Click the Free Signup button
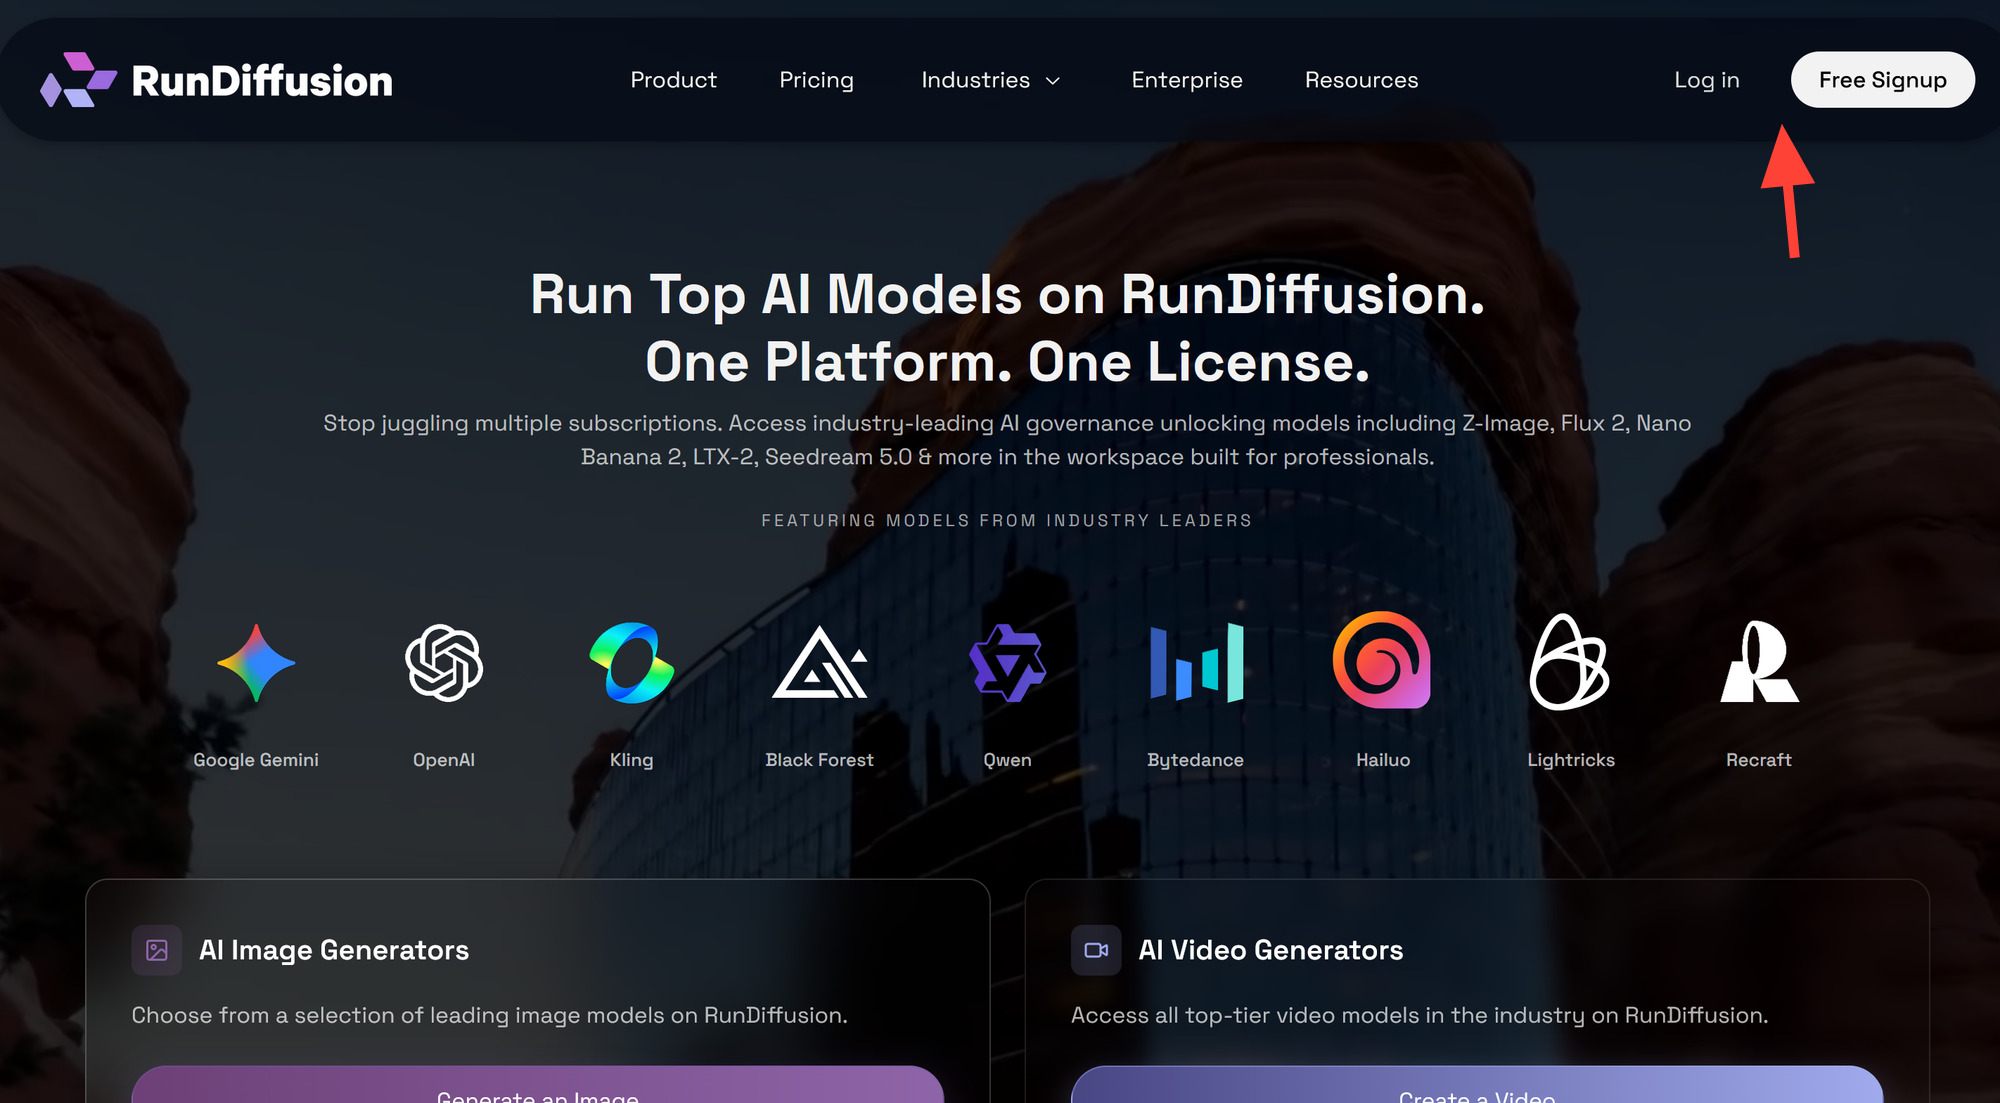The height and width of the screenshot is (1103, 2000). tap(1882, 79)
